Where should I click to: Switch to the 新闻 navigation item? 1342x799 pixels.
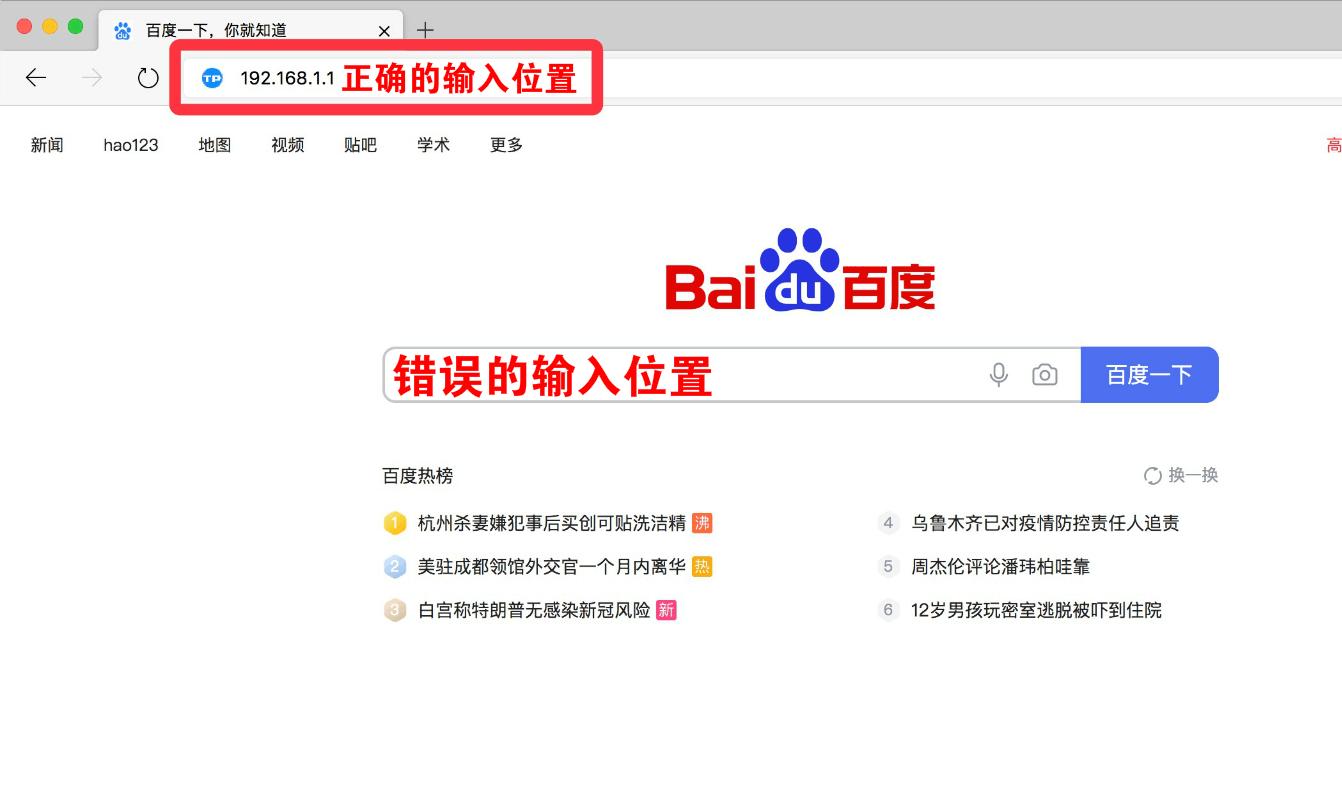coord(46,144)
